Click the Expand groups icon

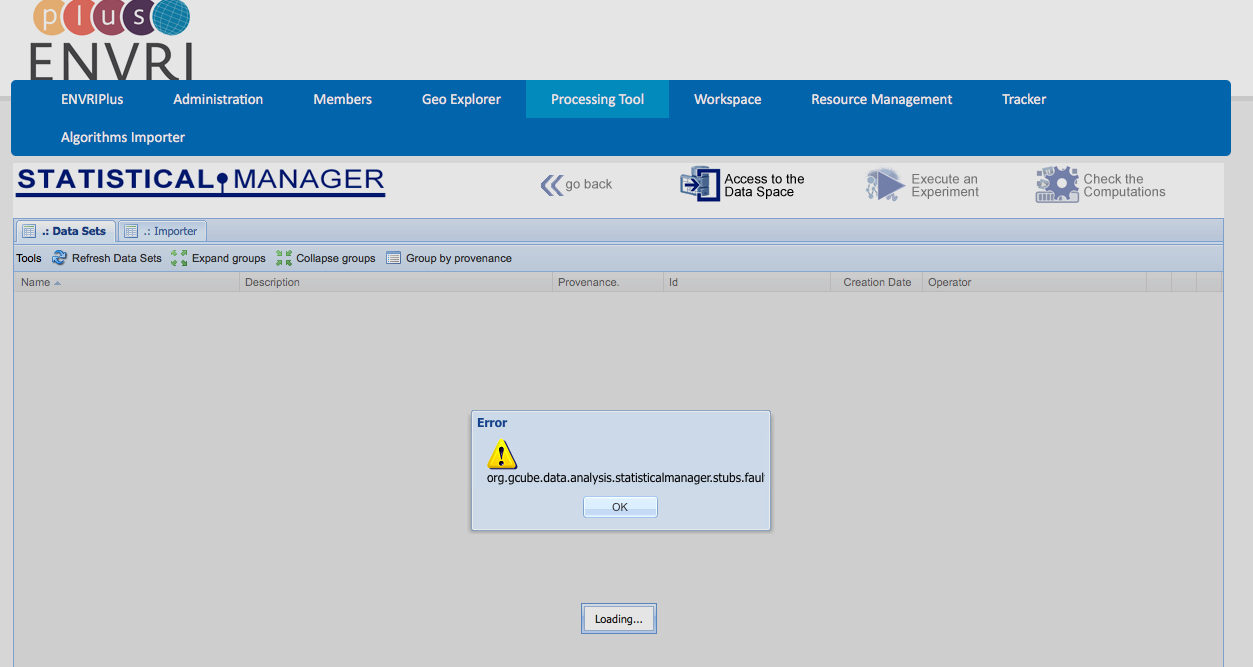179,258
